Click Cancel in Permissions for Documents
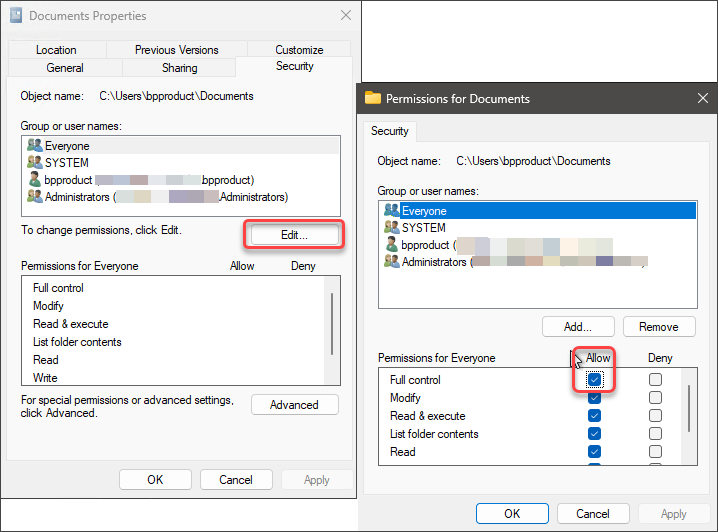Image resolution: width=718 pixels, height=532 pixels. 593,514
